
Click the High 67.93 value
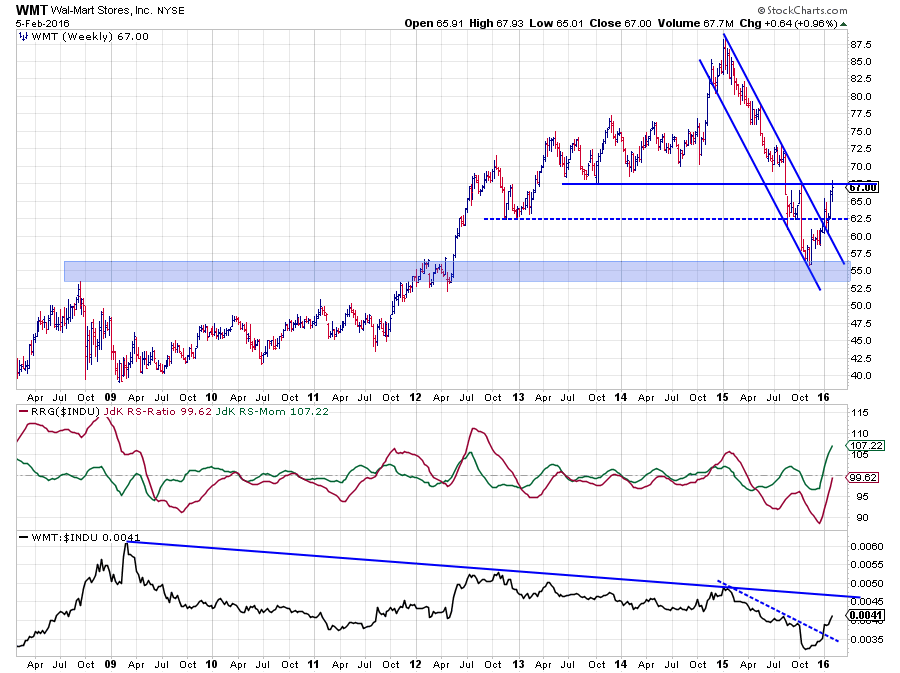point(496,24)
